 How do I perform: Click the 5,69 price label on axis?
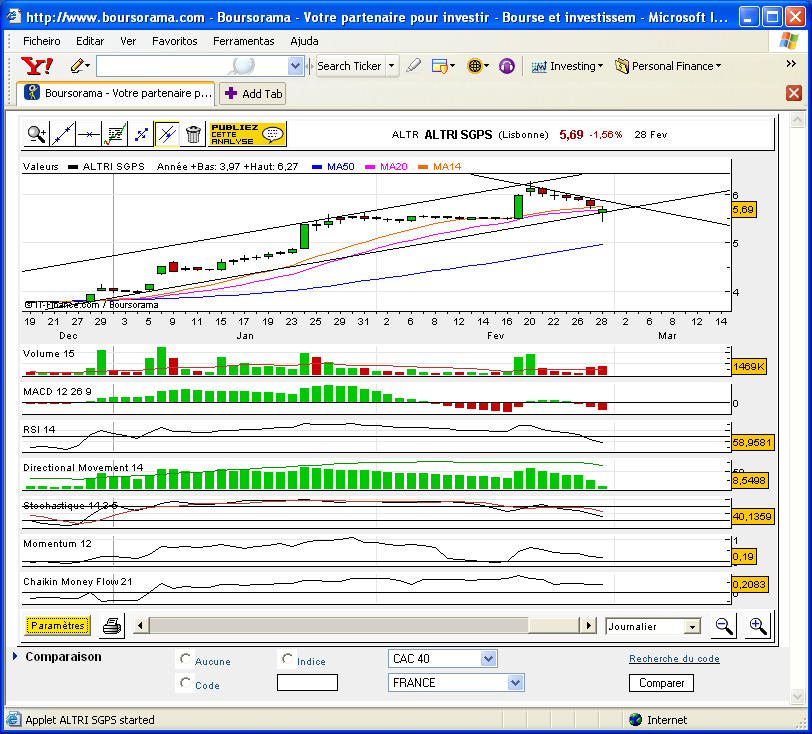pos(744,210)
